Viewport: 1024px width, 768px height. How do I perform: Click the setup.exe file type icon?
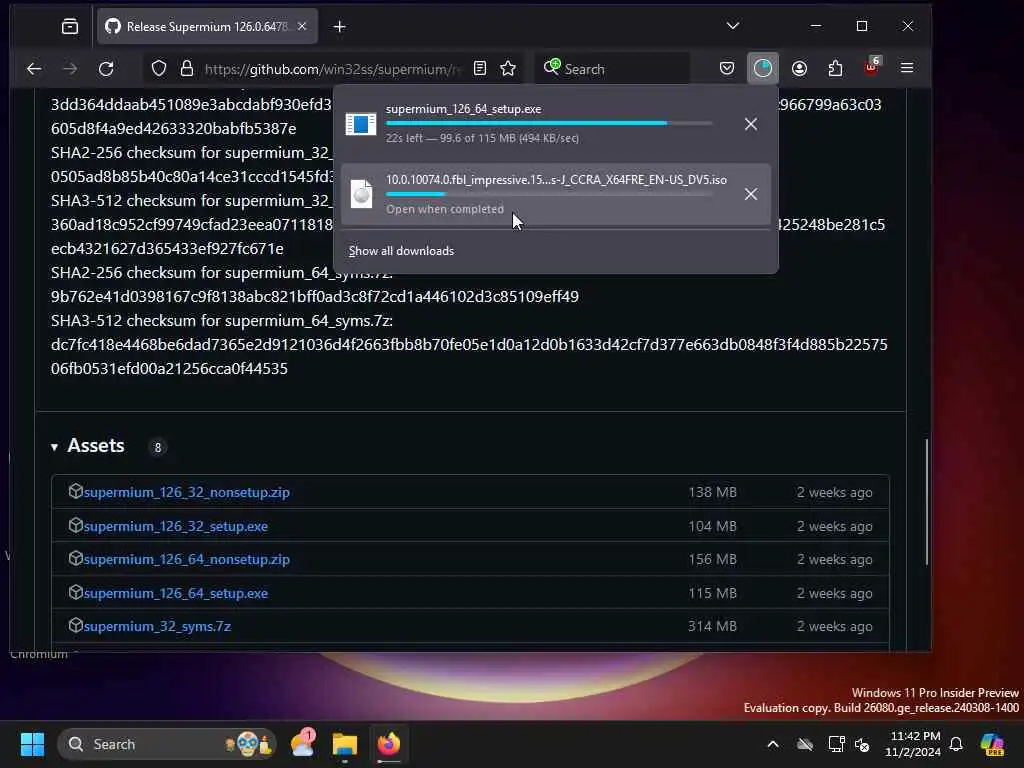[x=361, y=124]
